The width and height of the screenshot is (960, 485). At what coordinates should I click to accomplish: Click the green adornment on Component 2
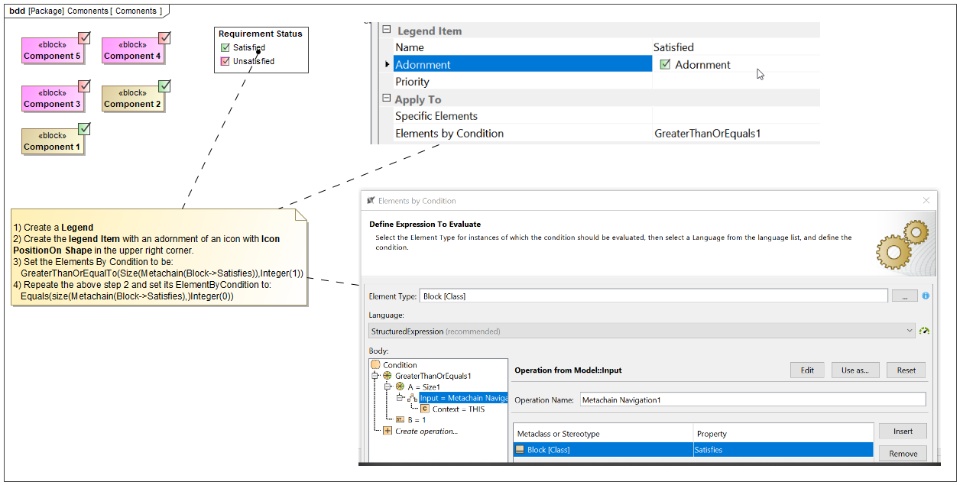164,86
